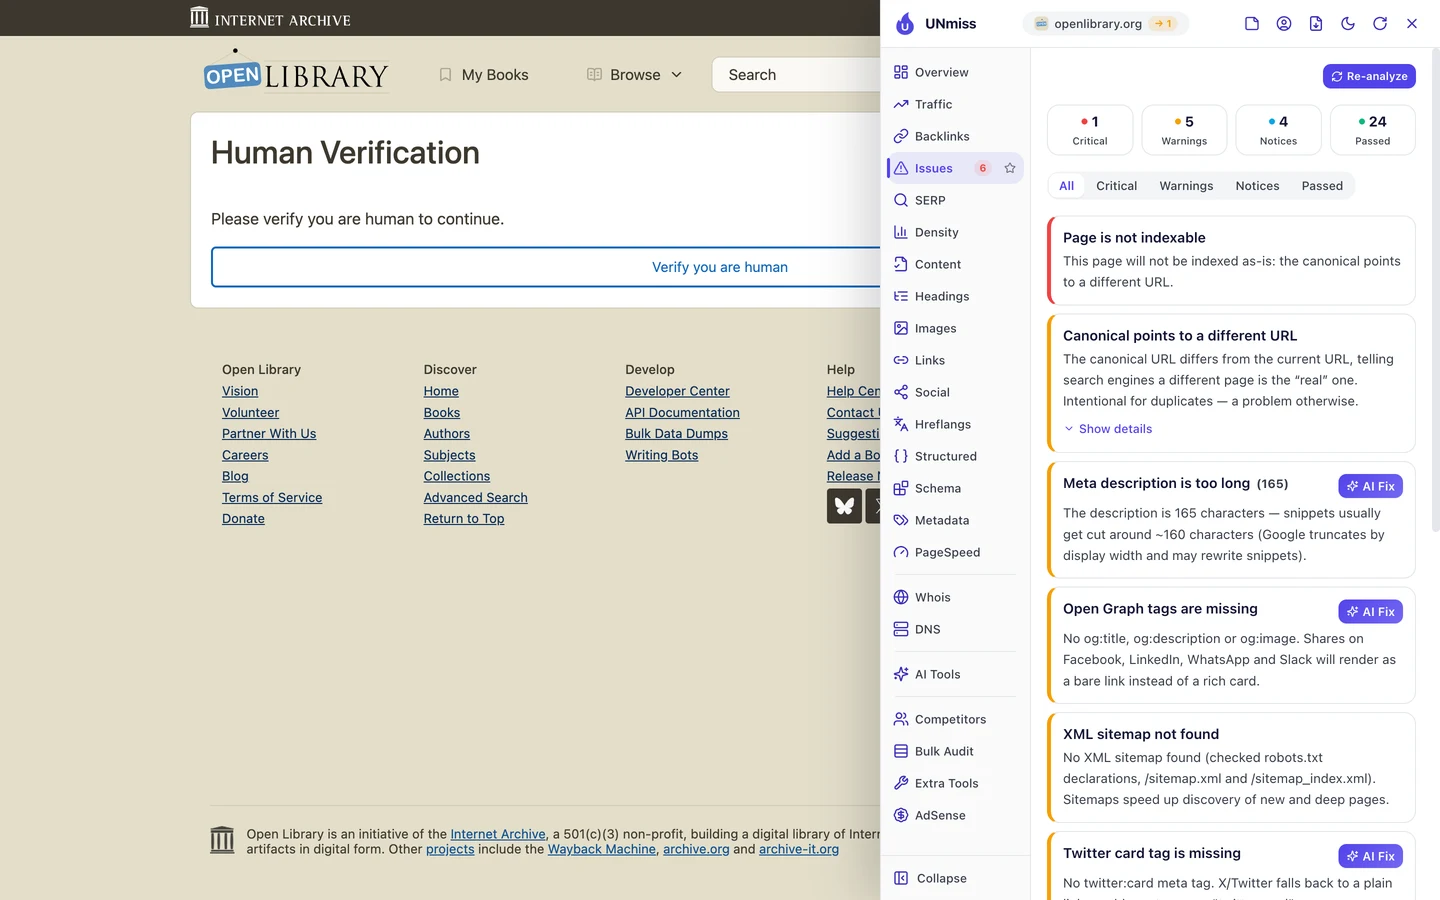Screen dimensions: 1440x900
Task: Open the Links sidebar icon
Action: point(901,360)
